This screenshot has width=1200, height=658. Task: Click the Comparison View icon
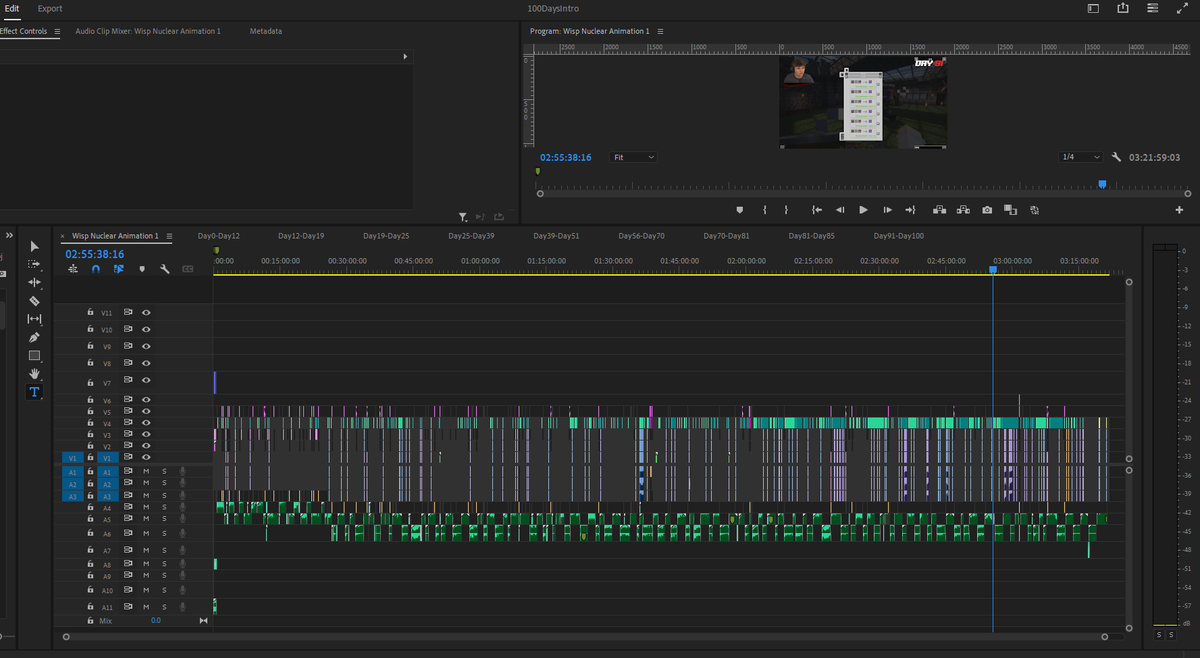pyautogui.click(x=1010, y=210)
